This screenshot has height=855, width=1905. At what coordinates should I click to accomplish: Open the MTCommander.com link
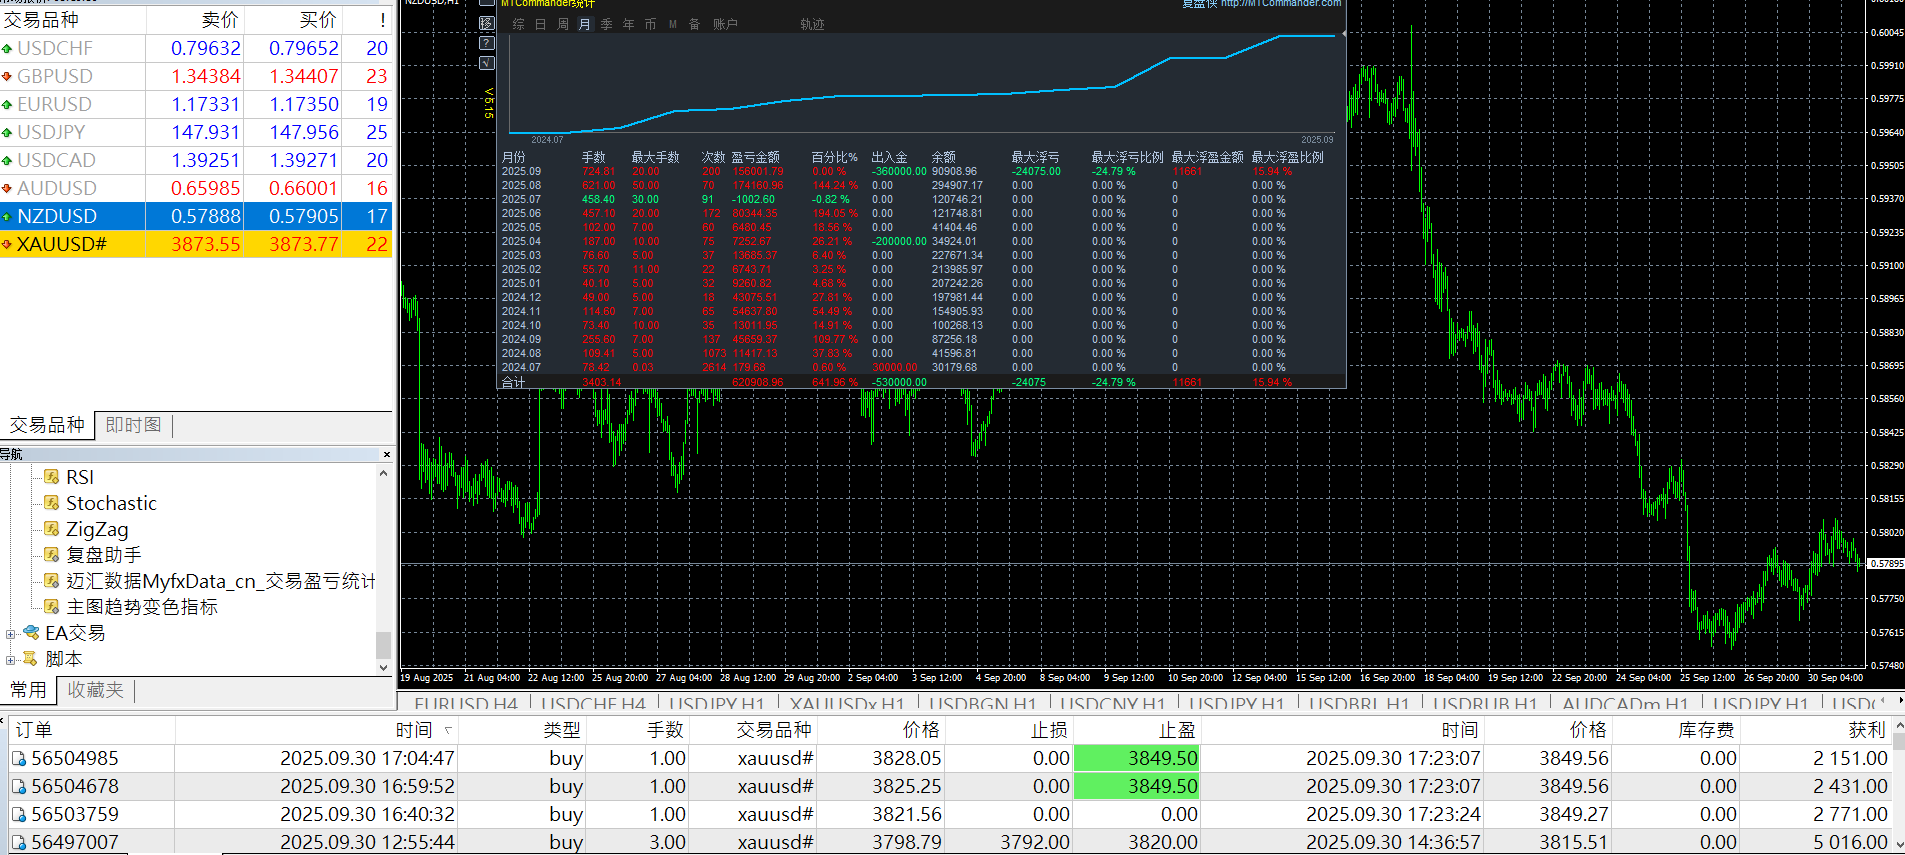[x=1280, y=4]
